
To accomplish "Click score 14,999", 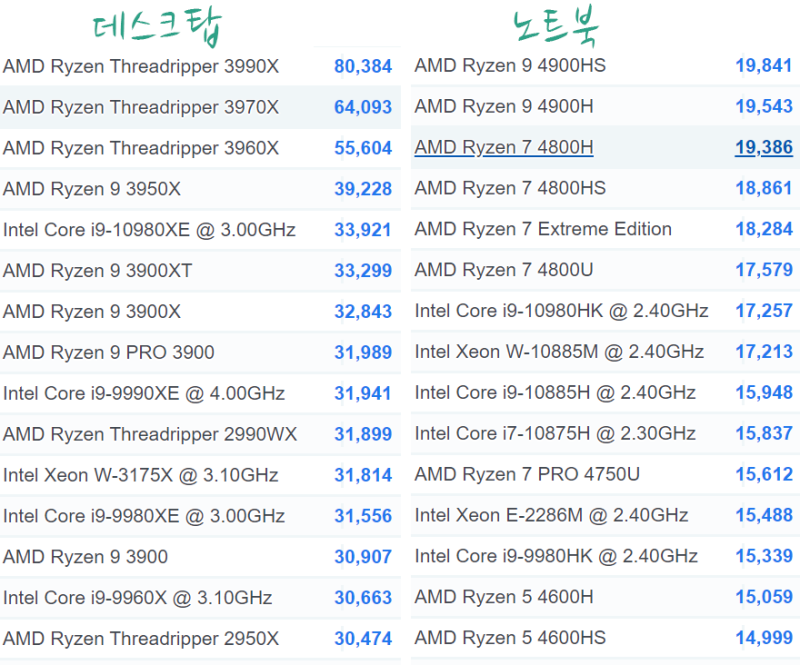I will [764, 637].
